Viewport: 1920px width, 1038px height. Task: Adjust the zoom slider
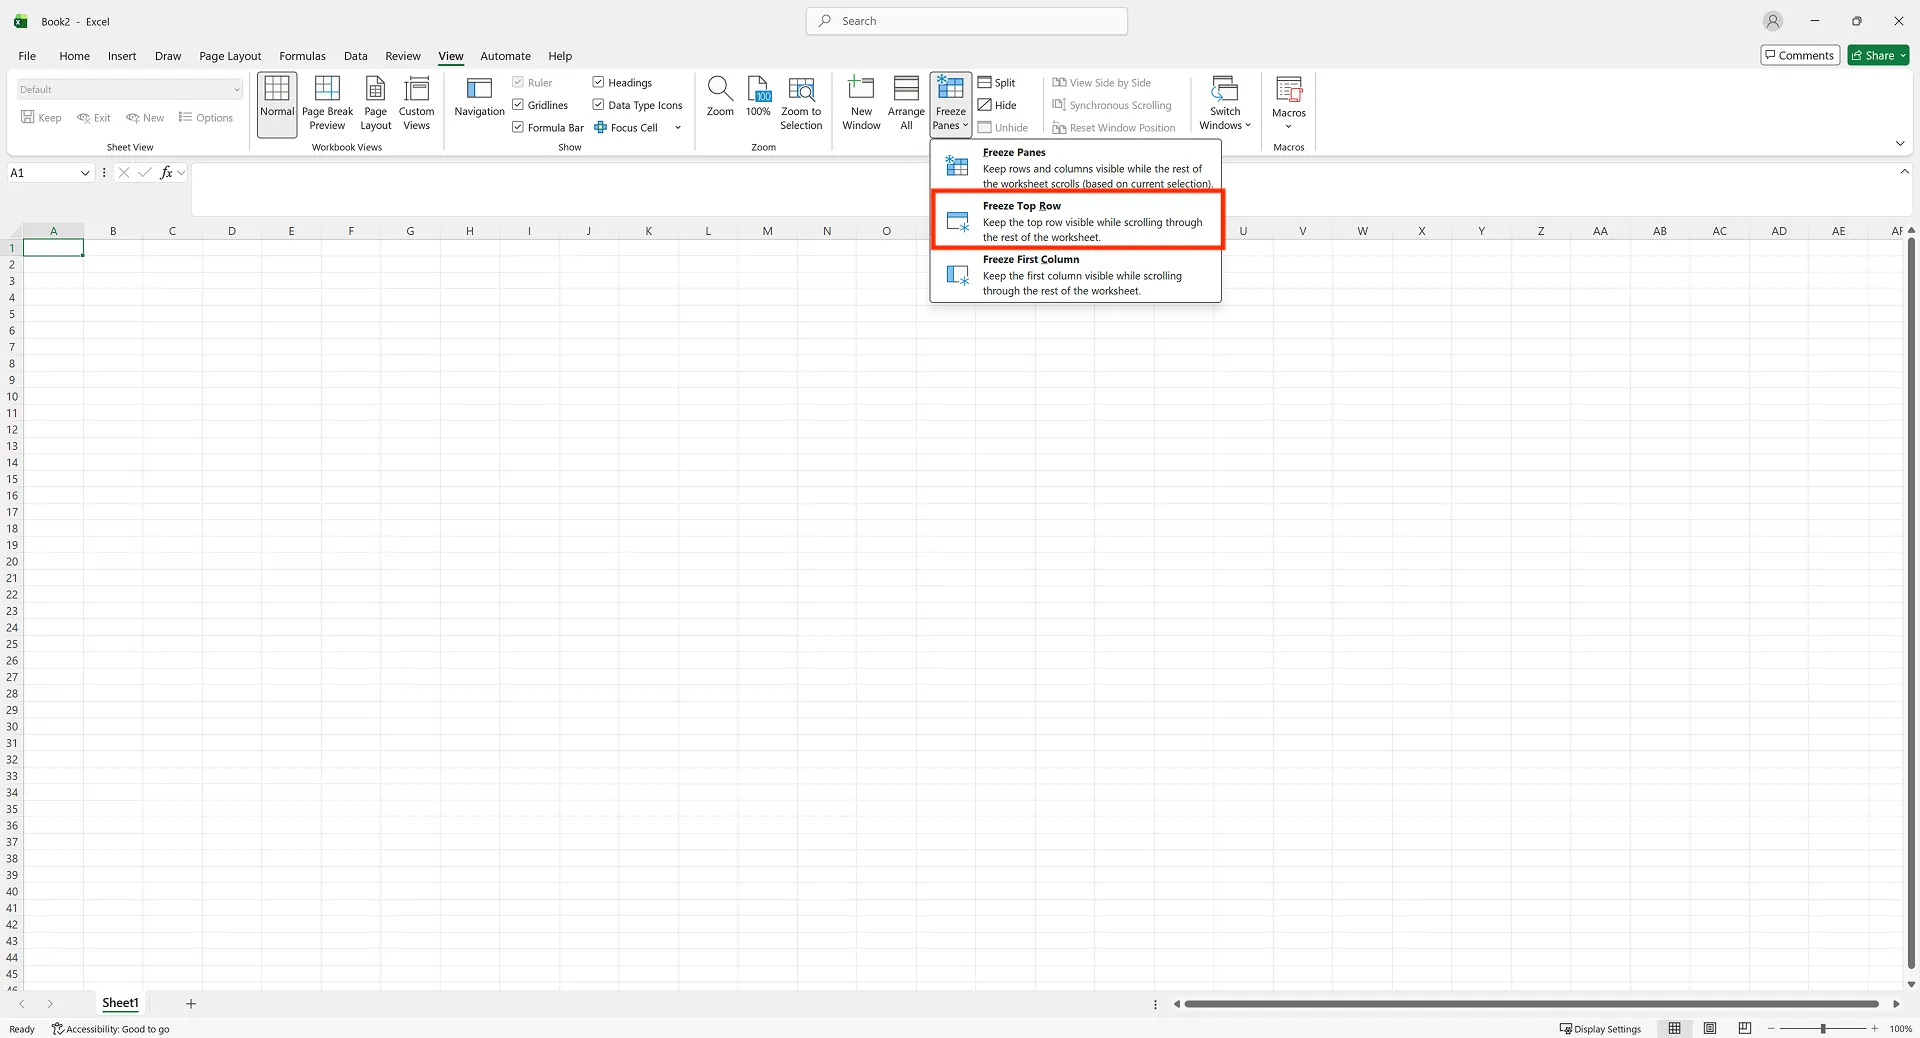[1824, 1028]
